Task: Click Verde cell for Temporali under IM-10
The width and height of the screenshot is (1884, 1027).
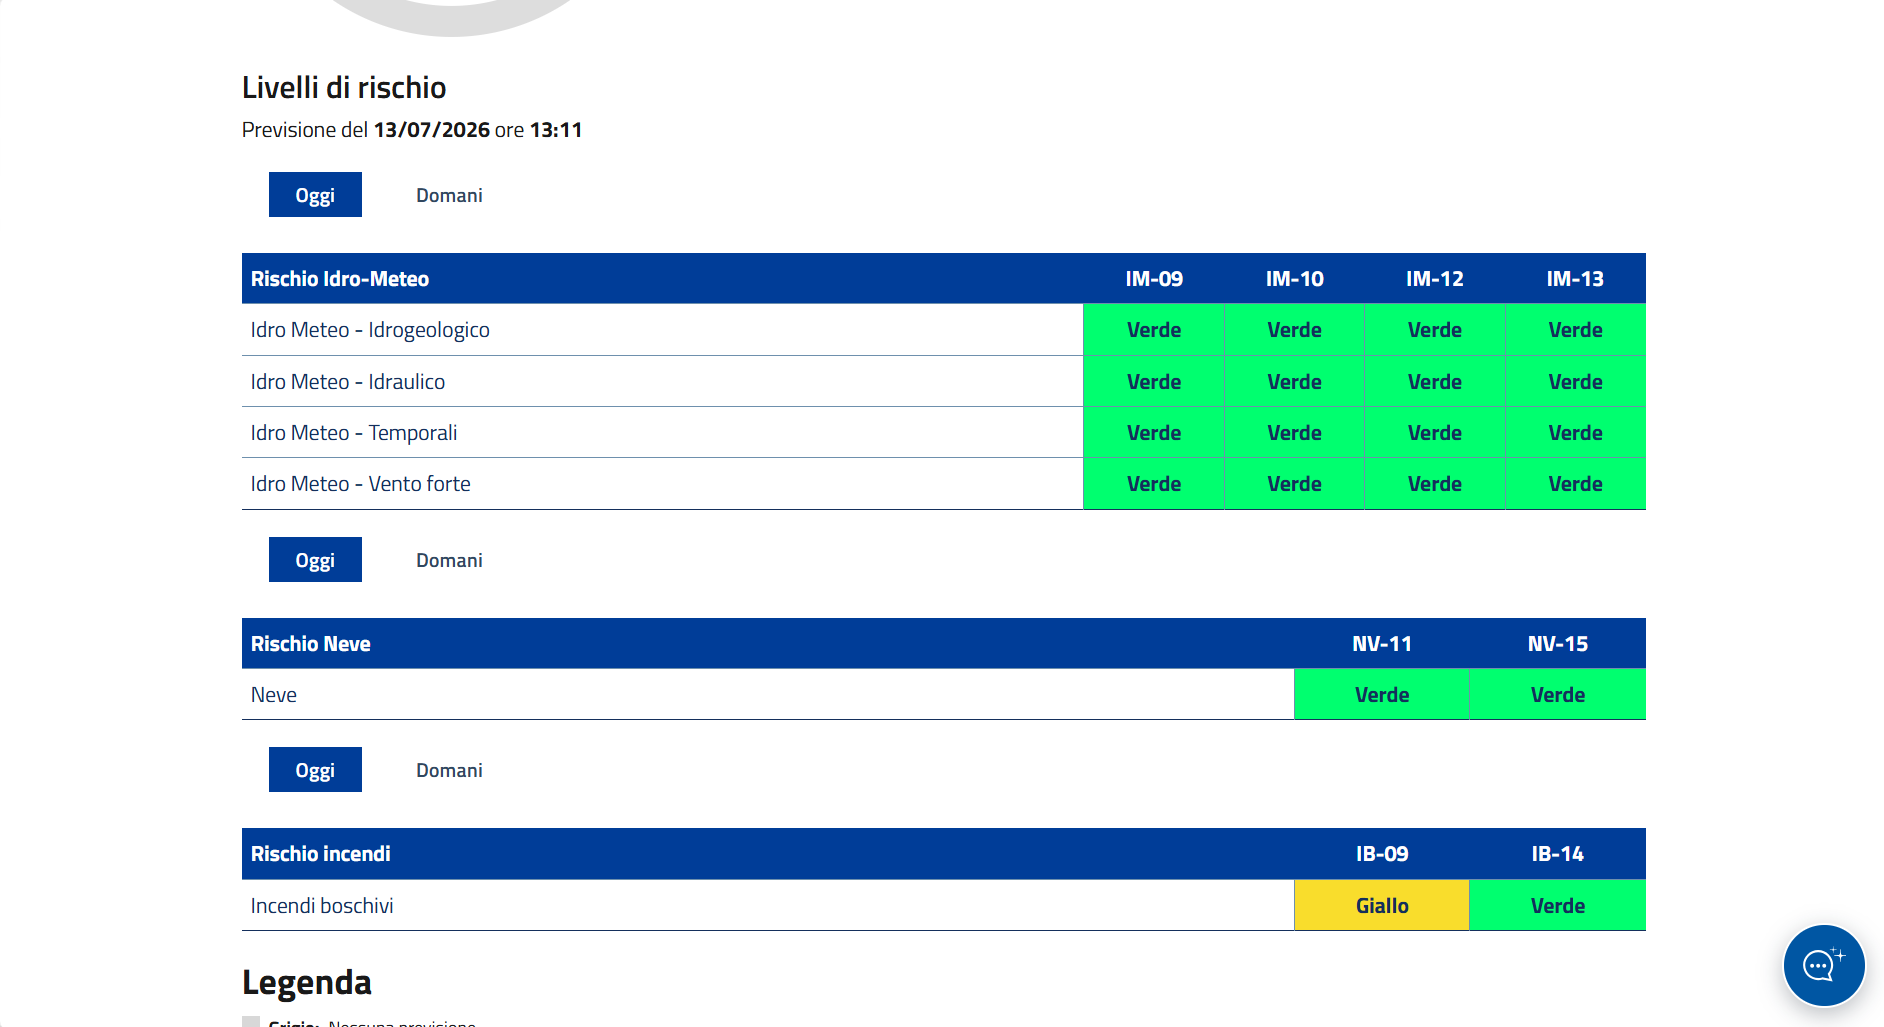Action: pos(1294,433)
